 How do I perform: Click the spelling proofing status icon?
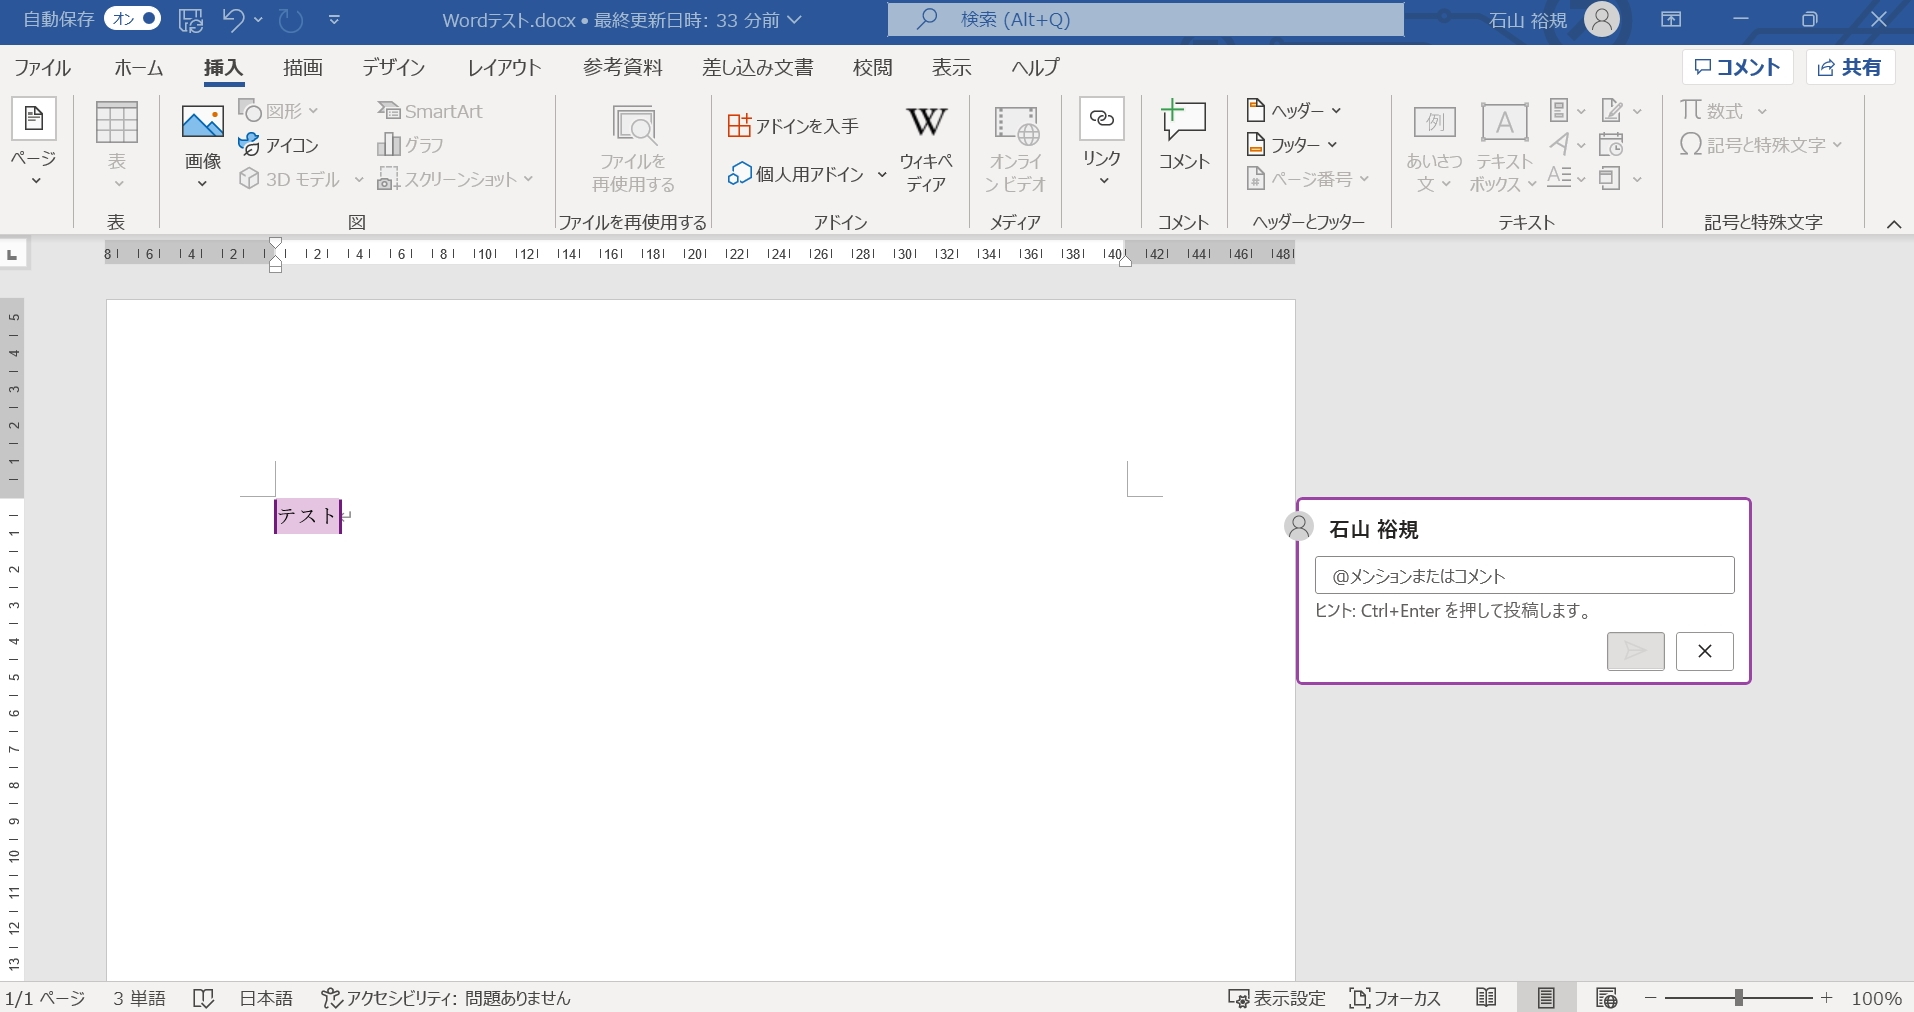coord(203,998)
